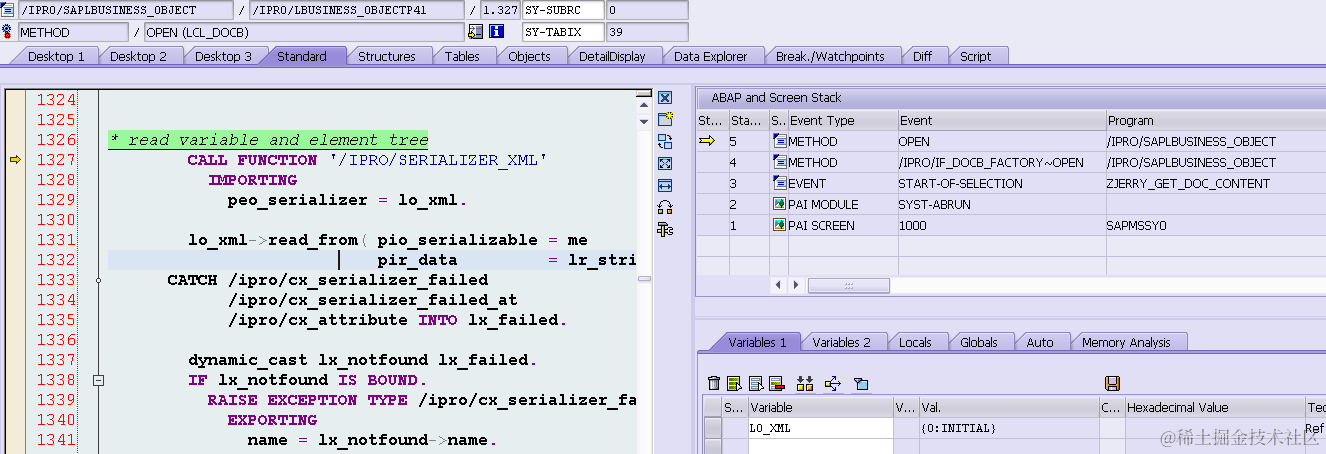
Task: Open the Locals variables tab
Action: tap(915, 342)
